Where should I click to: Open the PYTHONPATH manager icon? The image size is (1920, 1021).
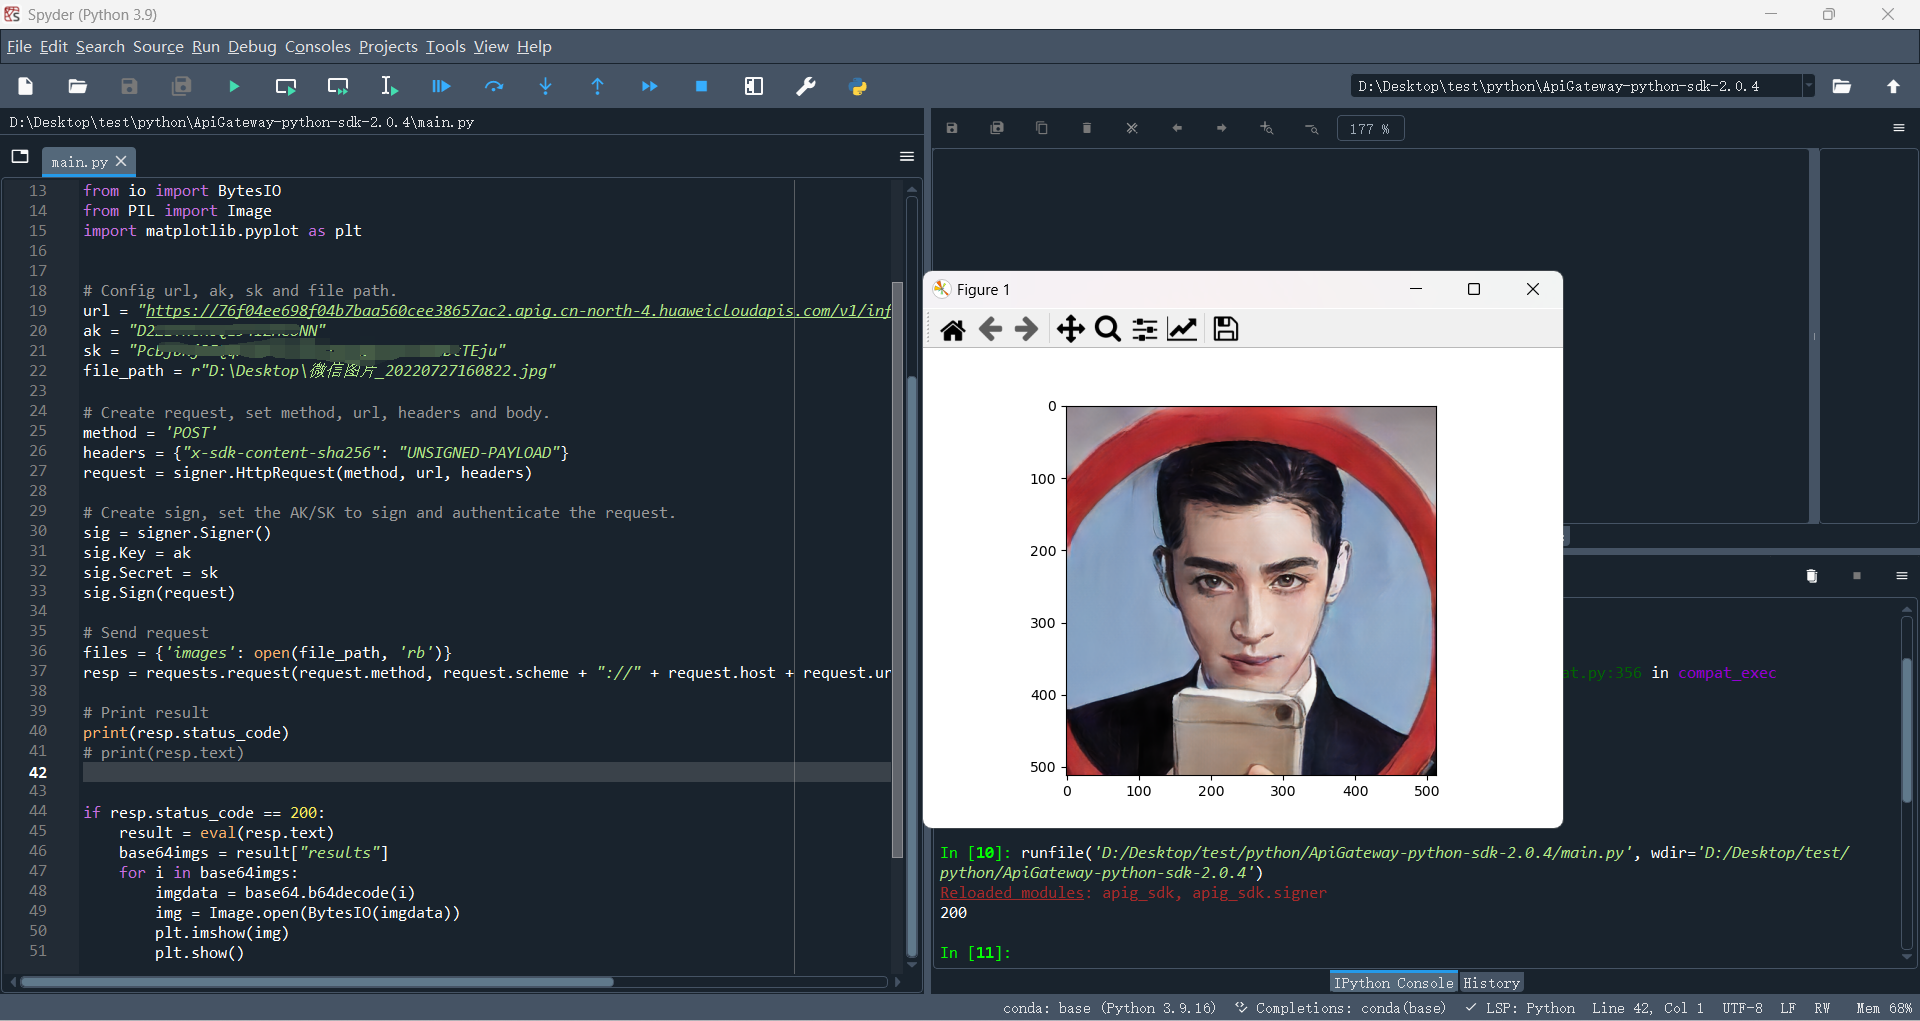[x=858, y=87]
